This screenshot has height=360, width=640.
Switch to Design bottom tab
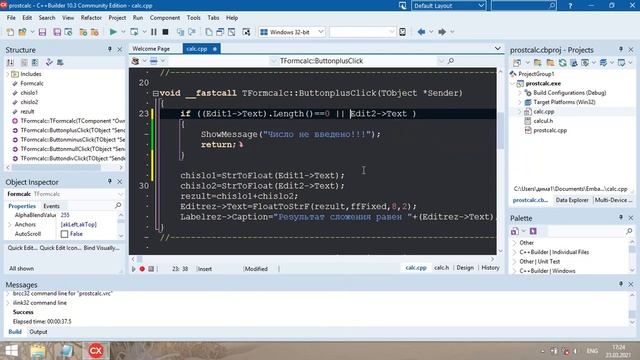(x=465, y=268)
